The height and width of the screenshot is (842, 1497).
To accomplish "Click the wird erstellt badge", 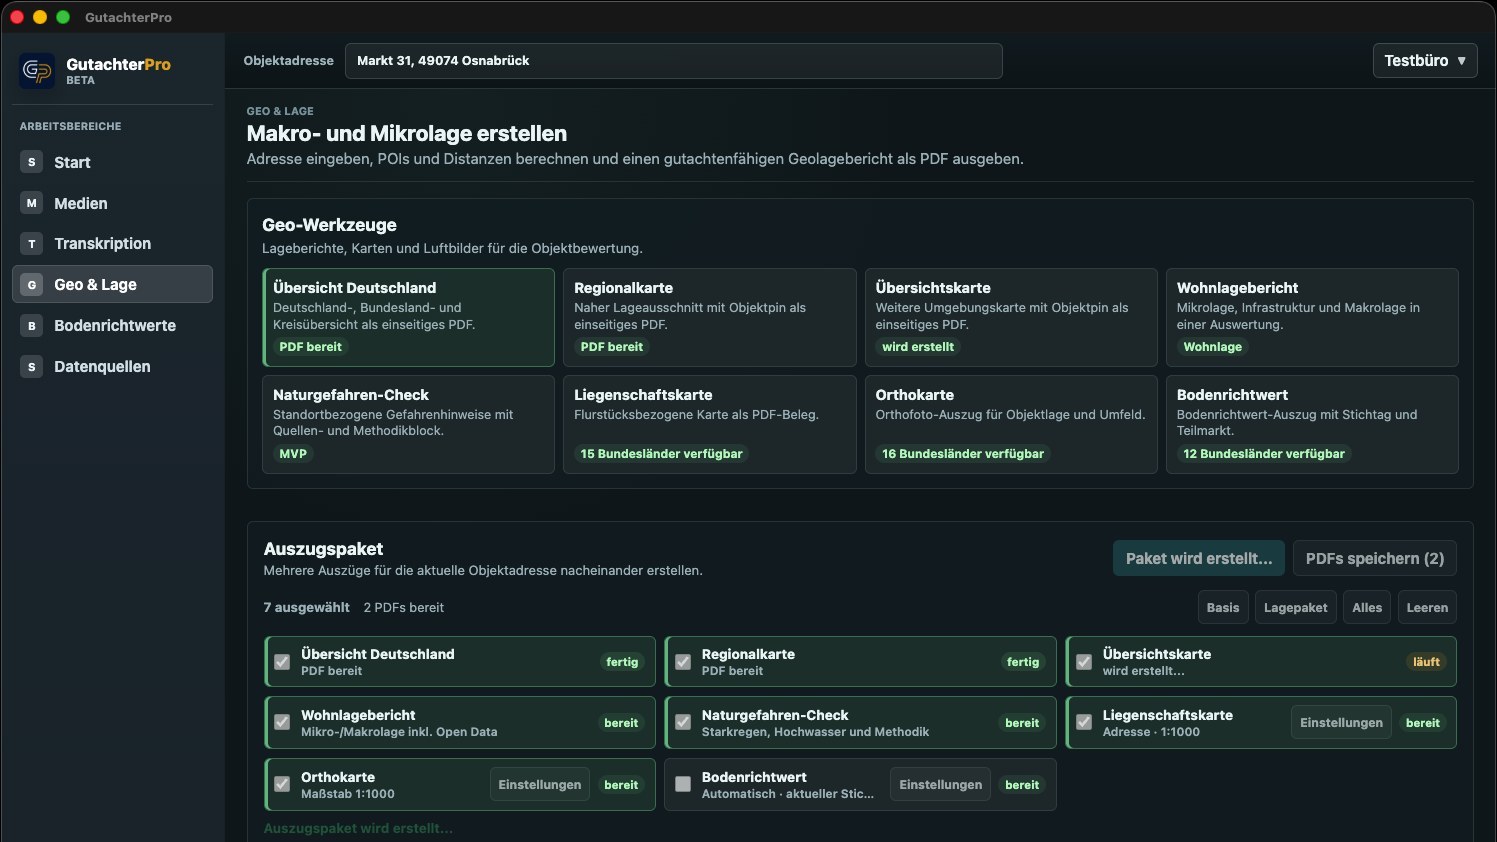I will tap(918, 347).
